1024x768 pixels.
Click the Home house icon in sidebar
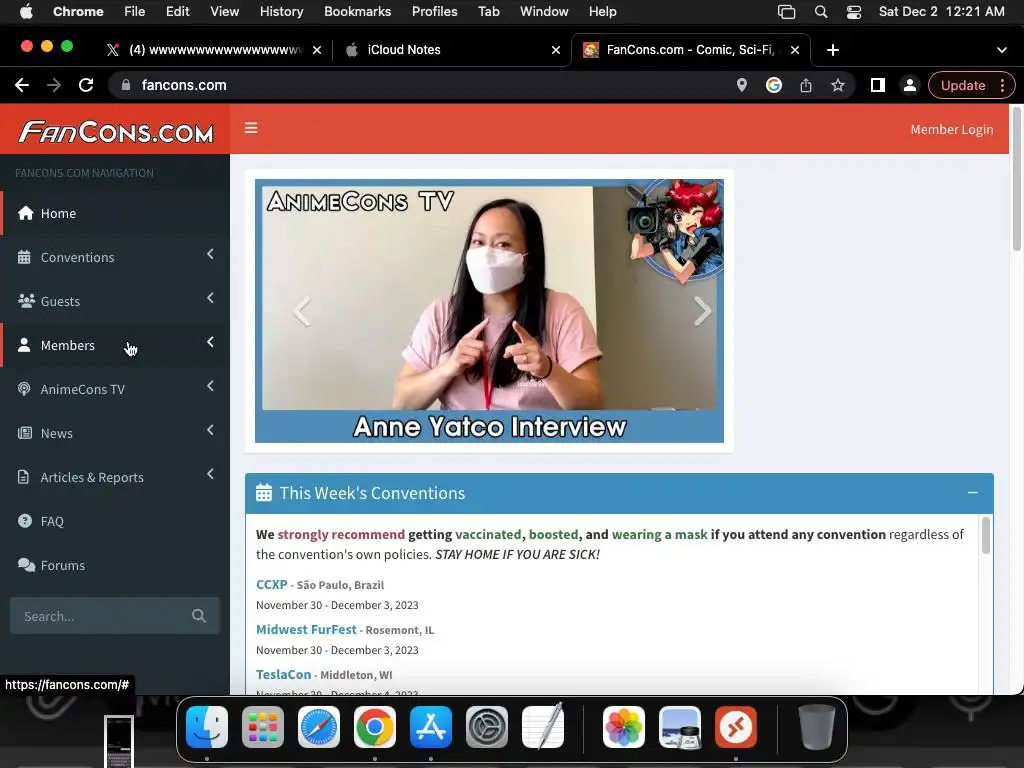tap(25, 213)
